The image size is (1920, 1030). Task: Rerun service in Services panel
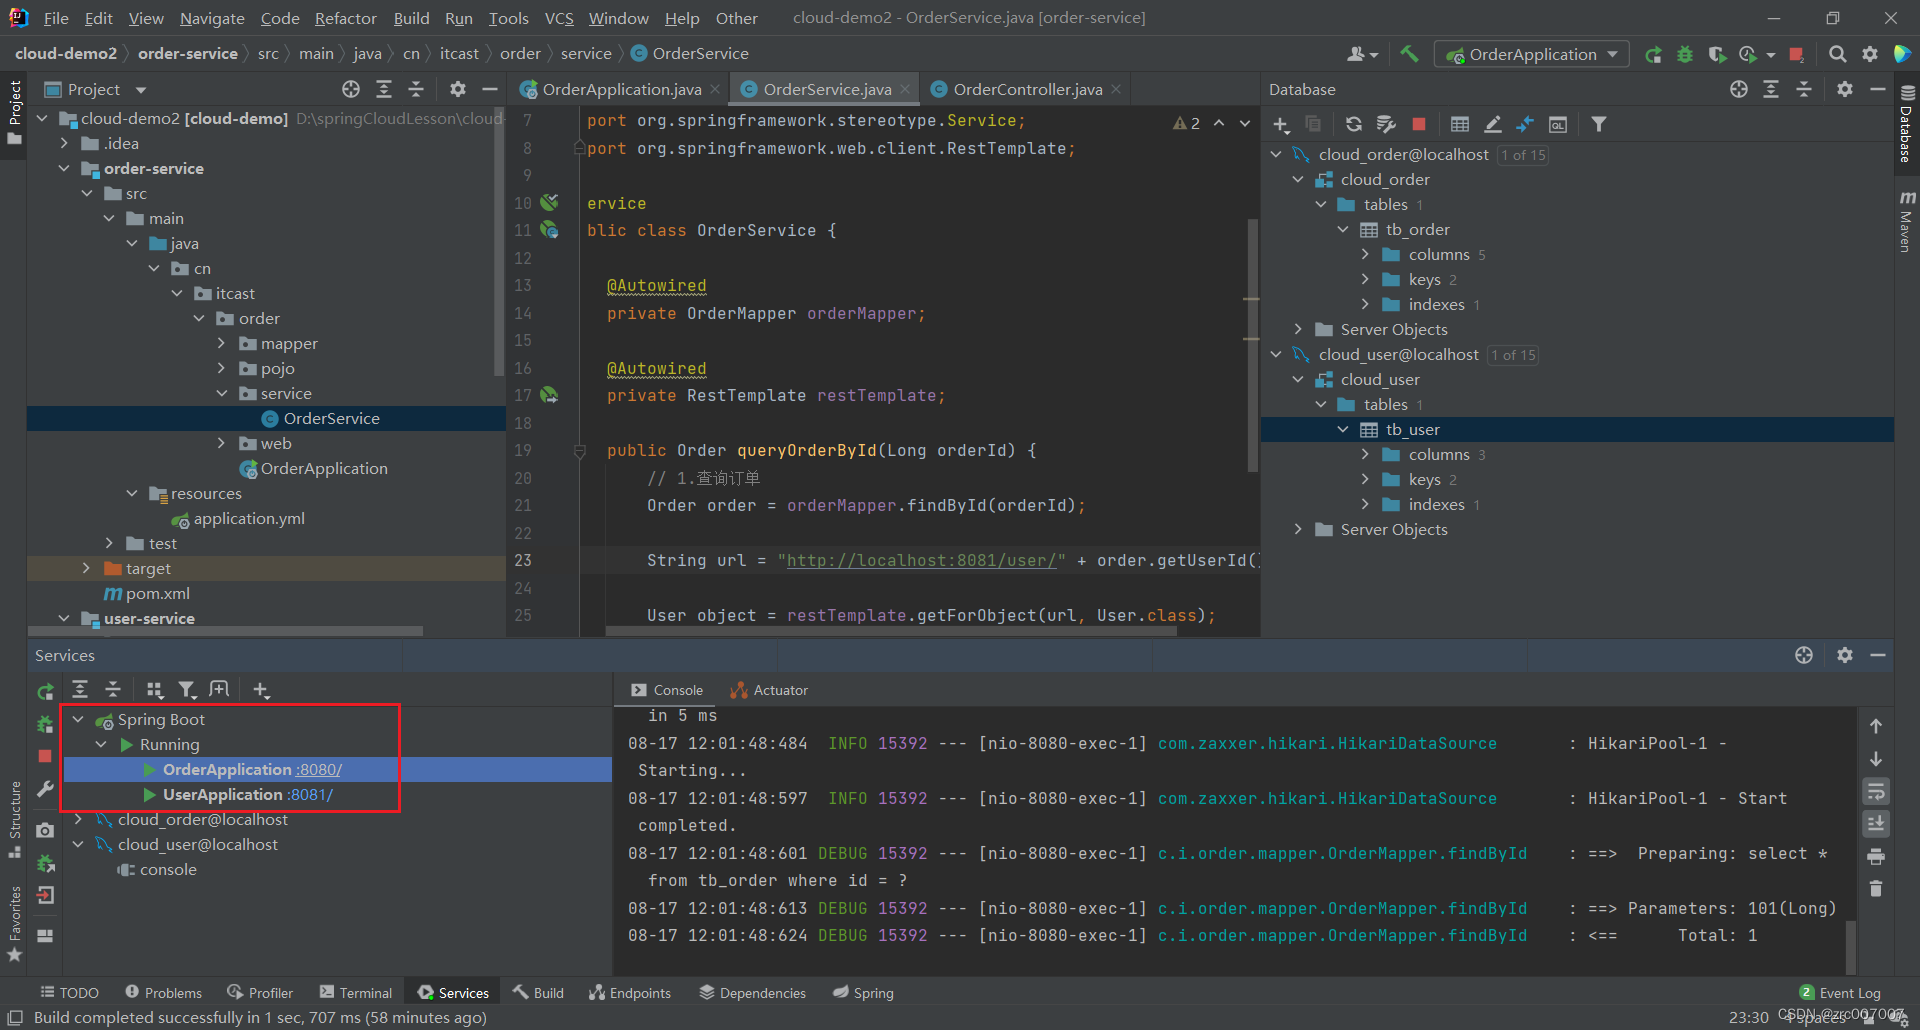pyautogui.click(x=45, y=691)
